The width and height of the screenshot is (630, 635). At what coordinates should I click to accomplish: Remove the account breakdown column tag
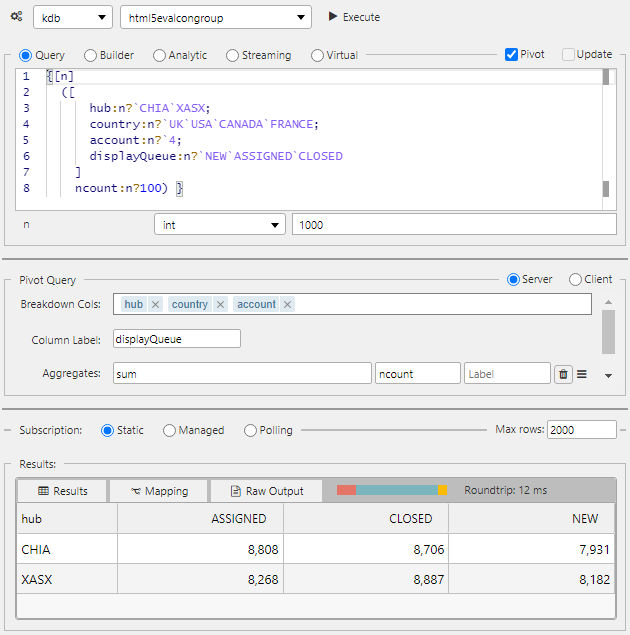[x=287, y=304]
